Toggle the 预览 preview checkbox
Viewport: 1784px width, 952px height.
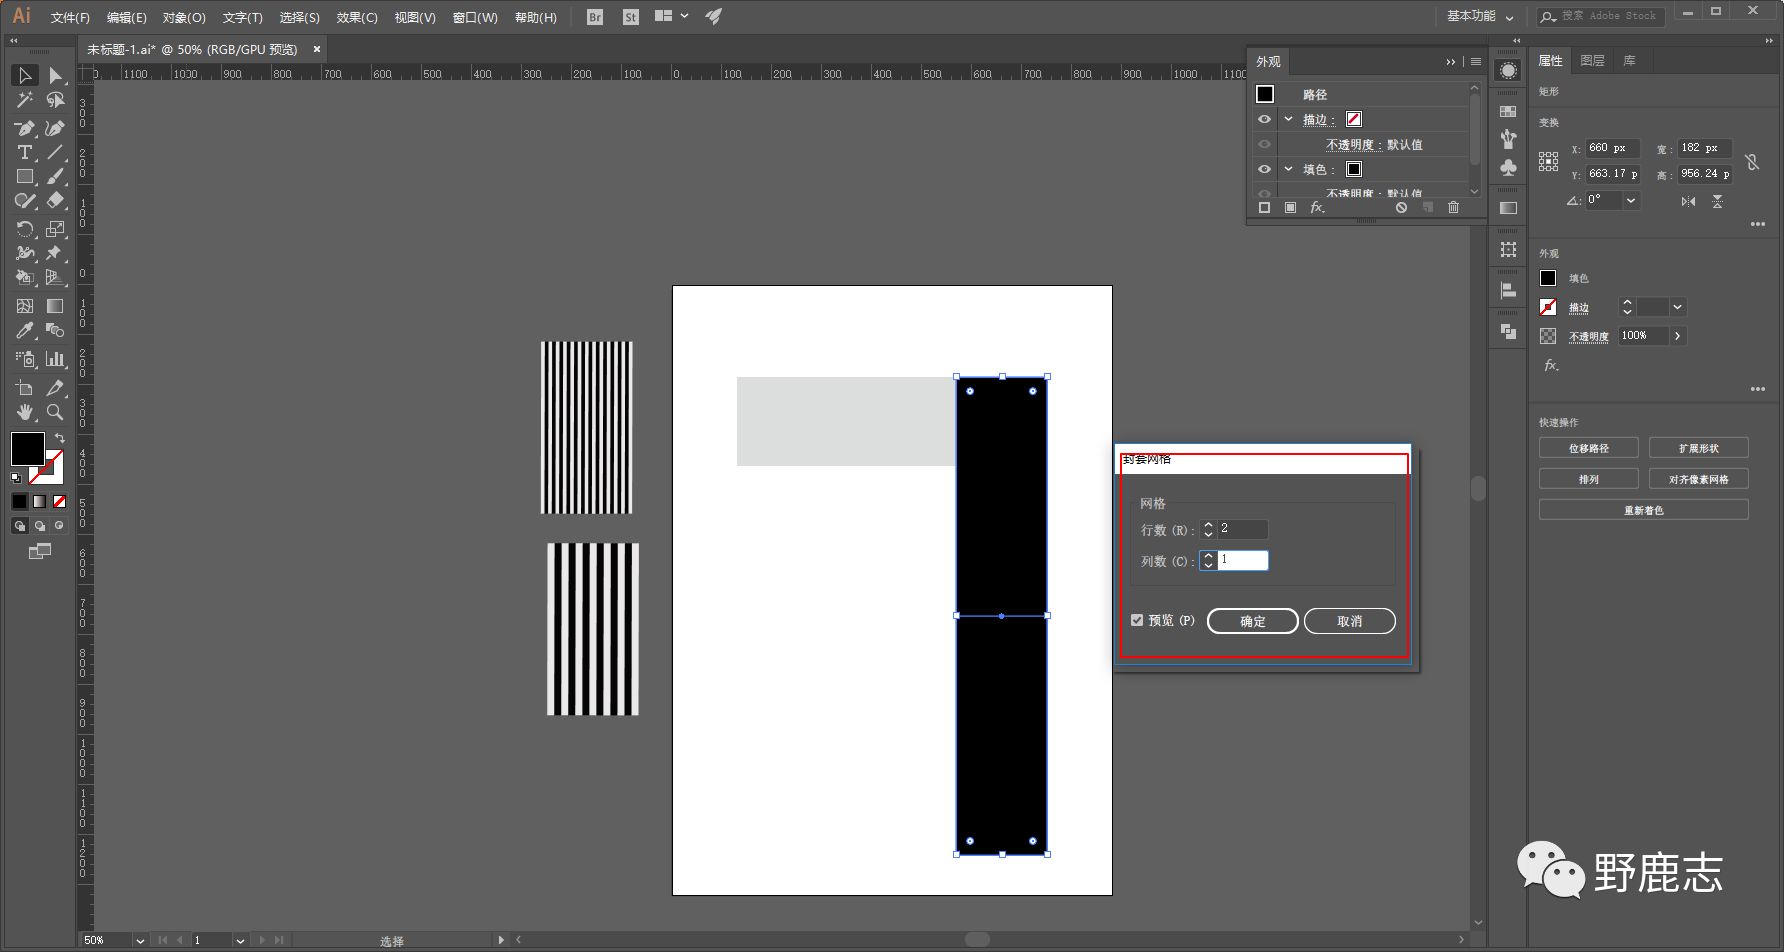click(x=1137, y=620)
